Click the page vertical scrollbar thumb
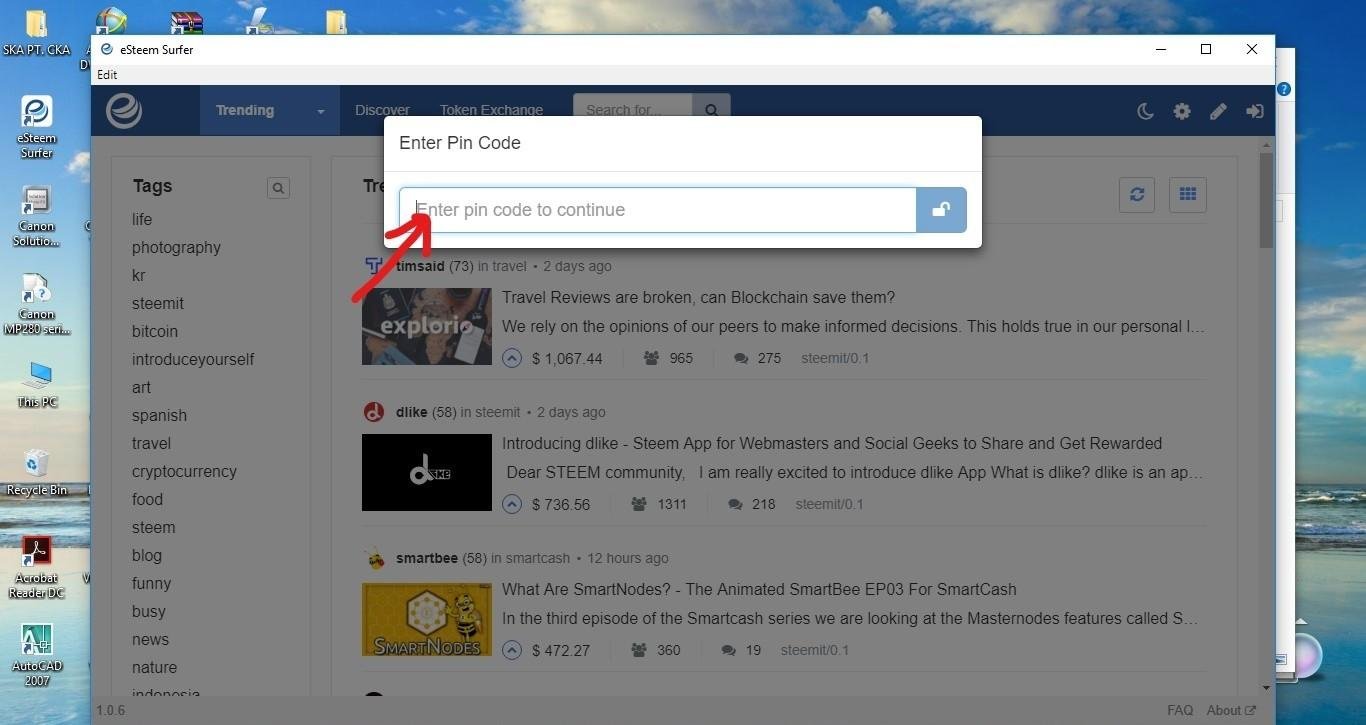This screenshot has height=725, width=1366. [x=1266, y=200]
